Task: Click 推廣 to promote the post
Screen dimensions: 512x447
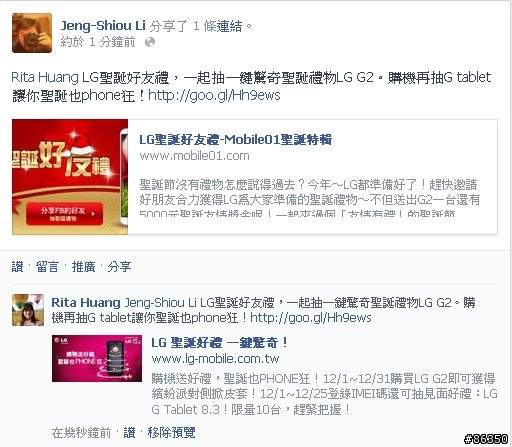Action: point(83,266)
